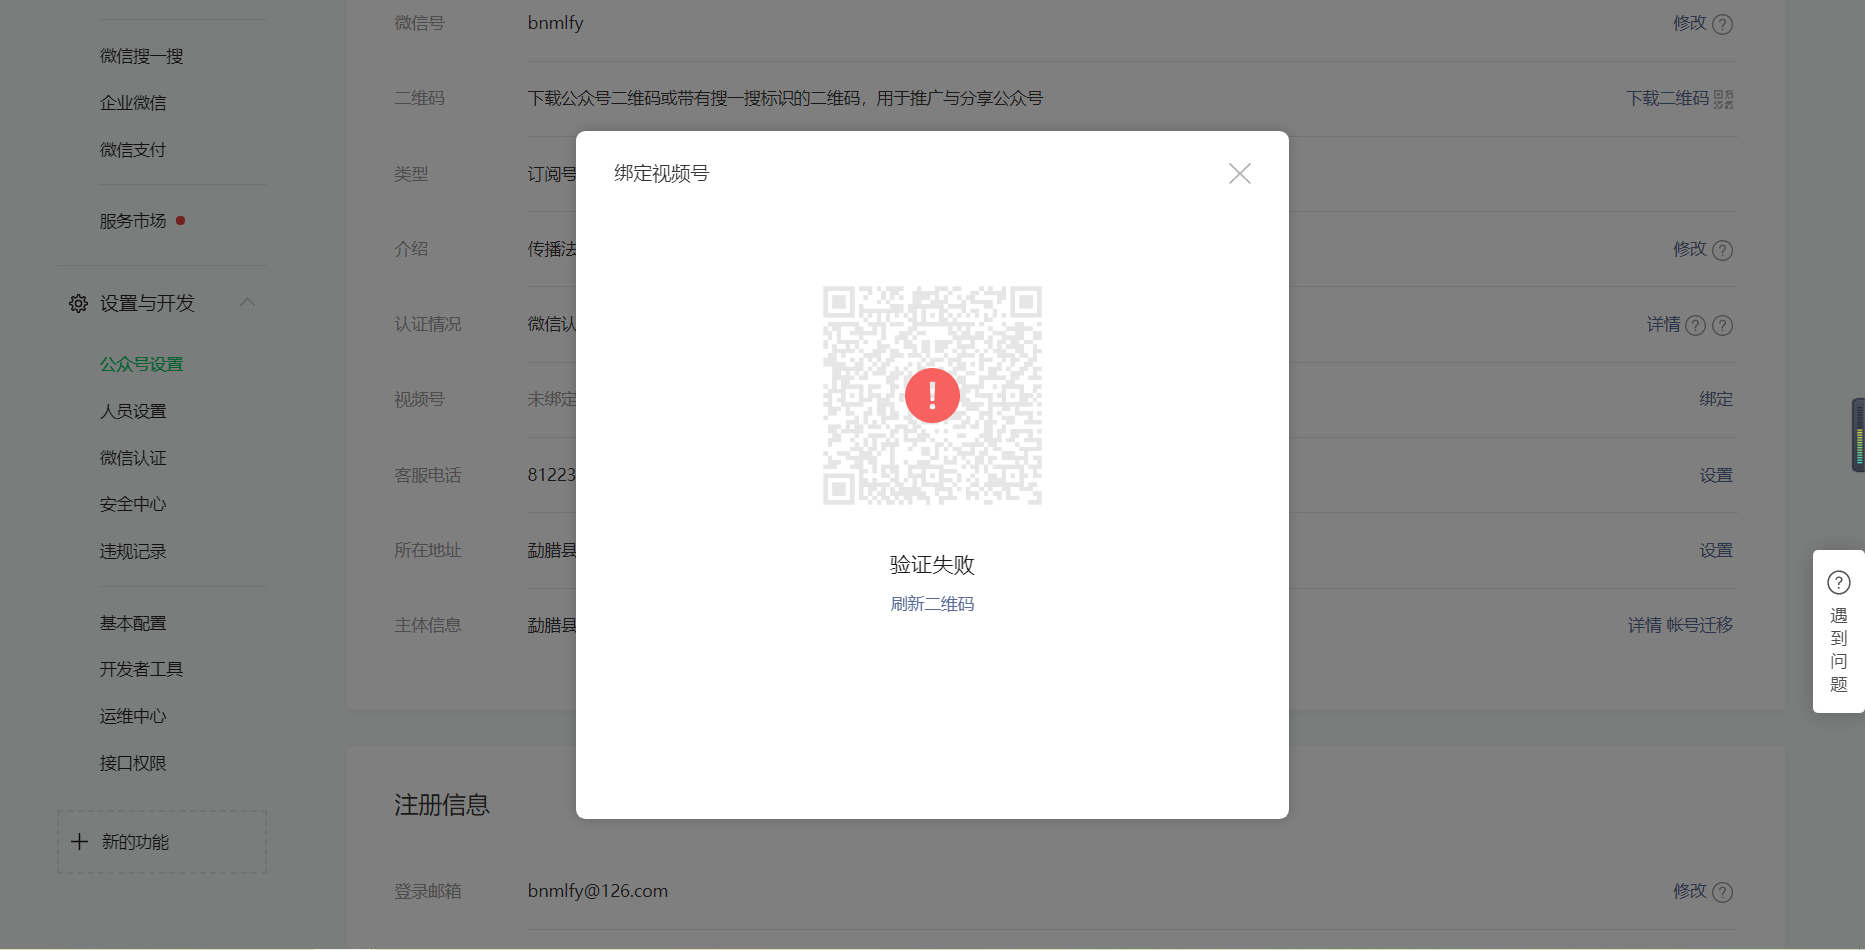
Task: Open 人员设置 in sidebar
Action: pyautogui.click(x=133, y=411)
